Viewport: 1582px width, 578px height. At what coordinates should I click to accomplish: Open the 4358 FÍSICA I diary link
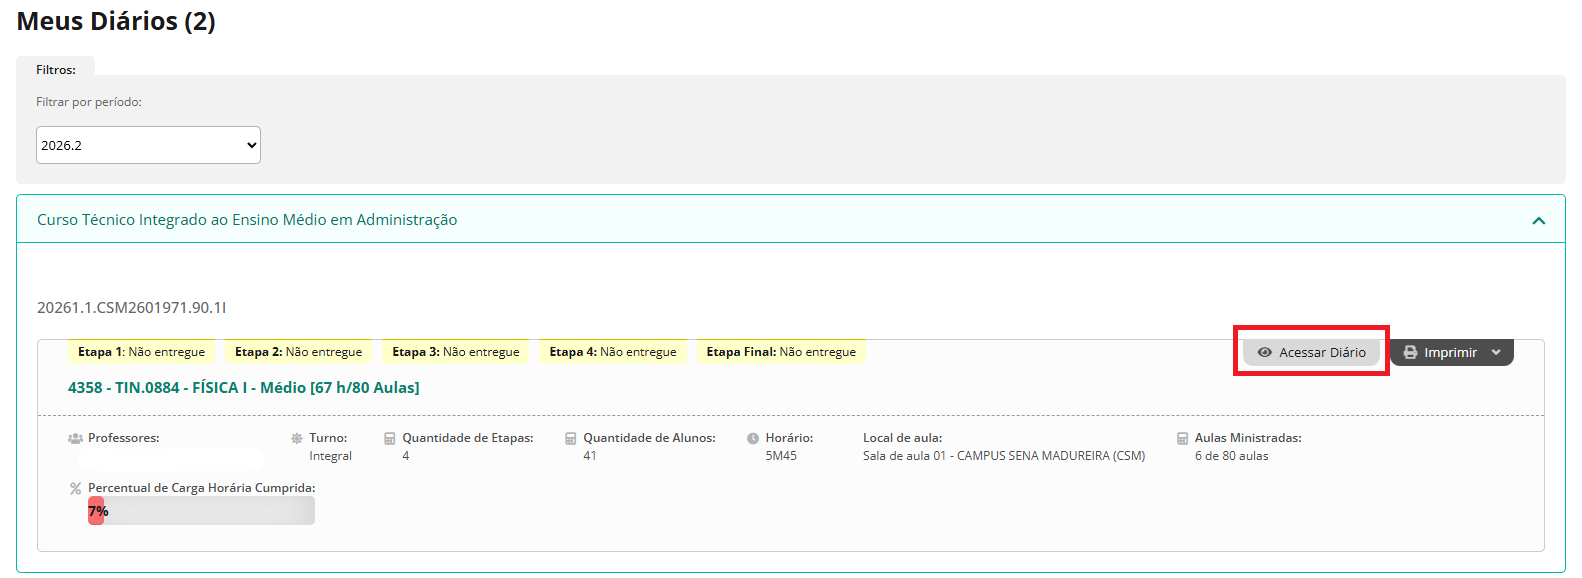(x=243, y=388)
